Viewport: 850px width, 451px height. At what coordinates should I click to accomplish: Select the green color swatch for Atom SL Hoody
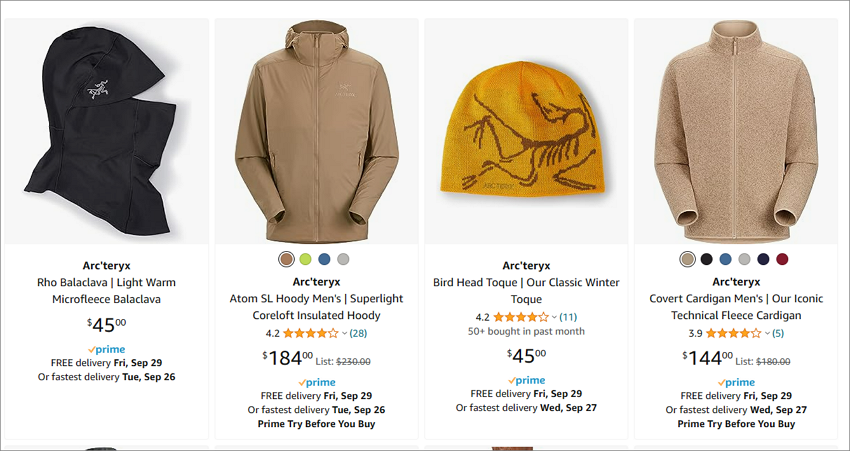pos(305,259)
